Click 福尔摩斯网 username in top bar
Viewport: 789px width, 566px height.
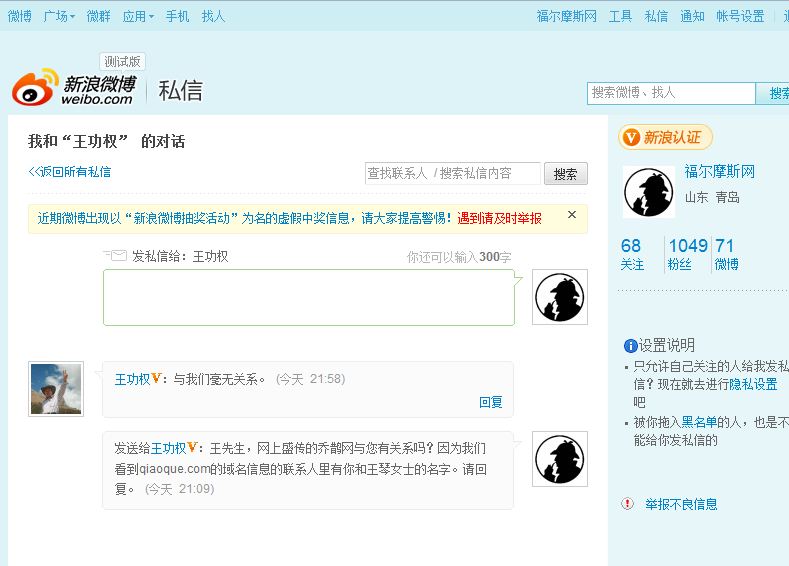(x=567, y=16)
